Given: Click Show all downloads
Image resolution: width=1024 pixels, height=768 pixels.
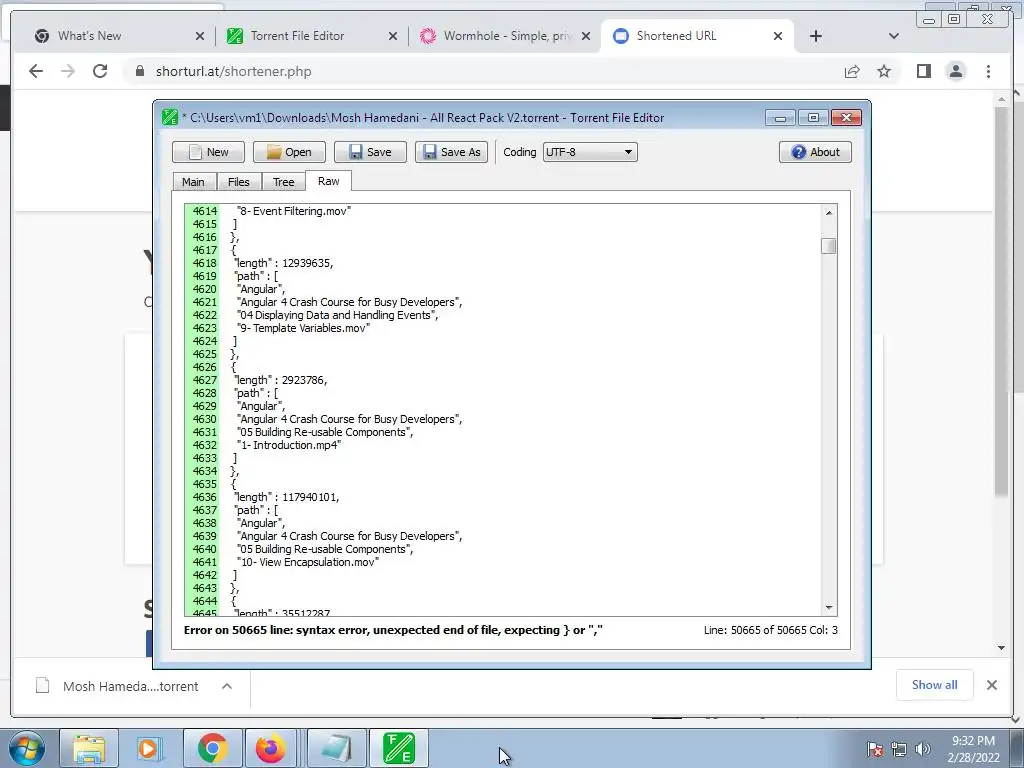Looking at the screenshot, I should [935, 685].
